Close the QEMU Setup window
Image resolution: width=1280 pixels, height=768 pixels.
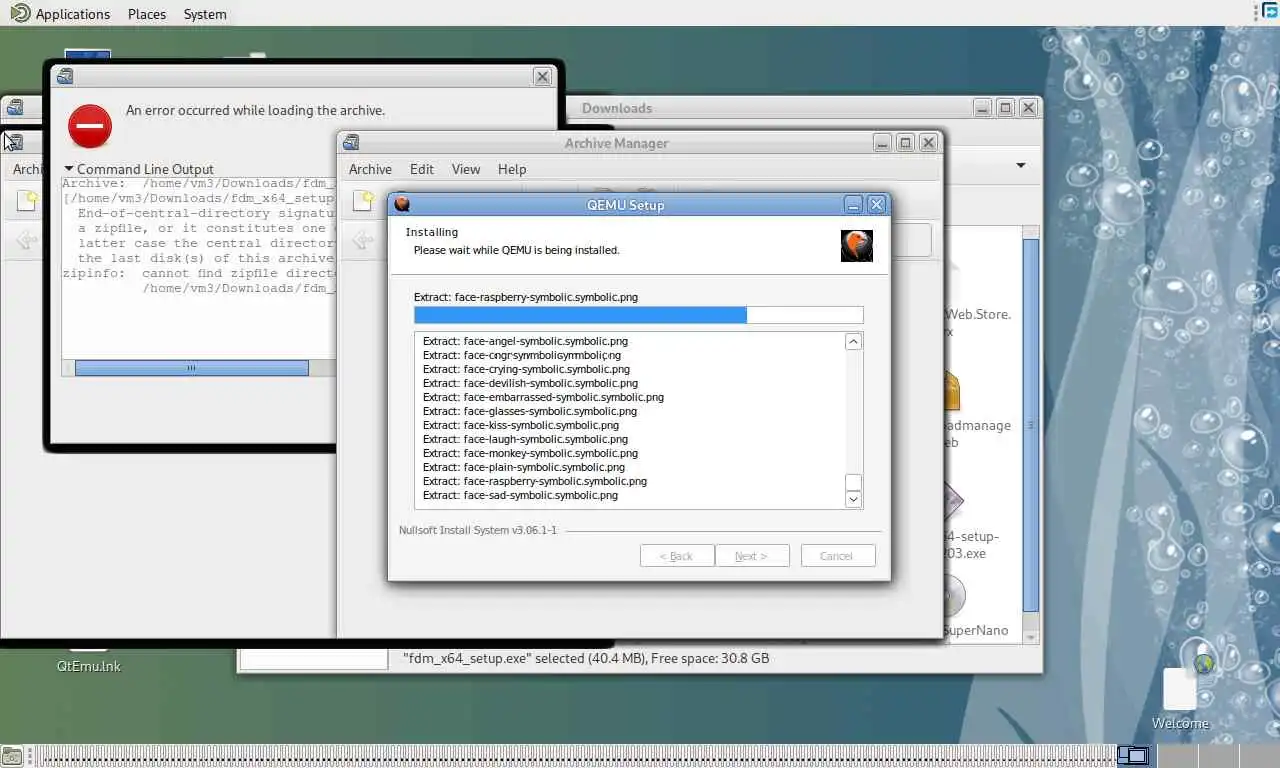pyautogui.click(x=877, y=204)
